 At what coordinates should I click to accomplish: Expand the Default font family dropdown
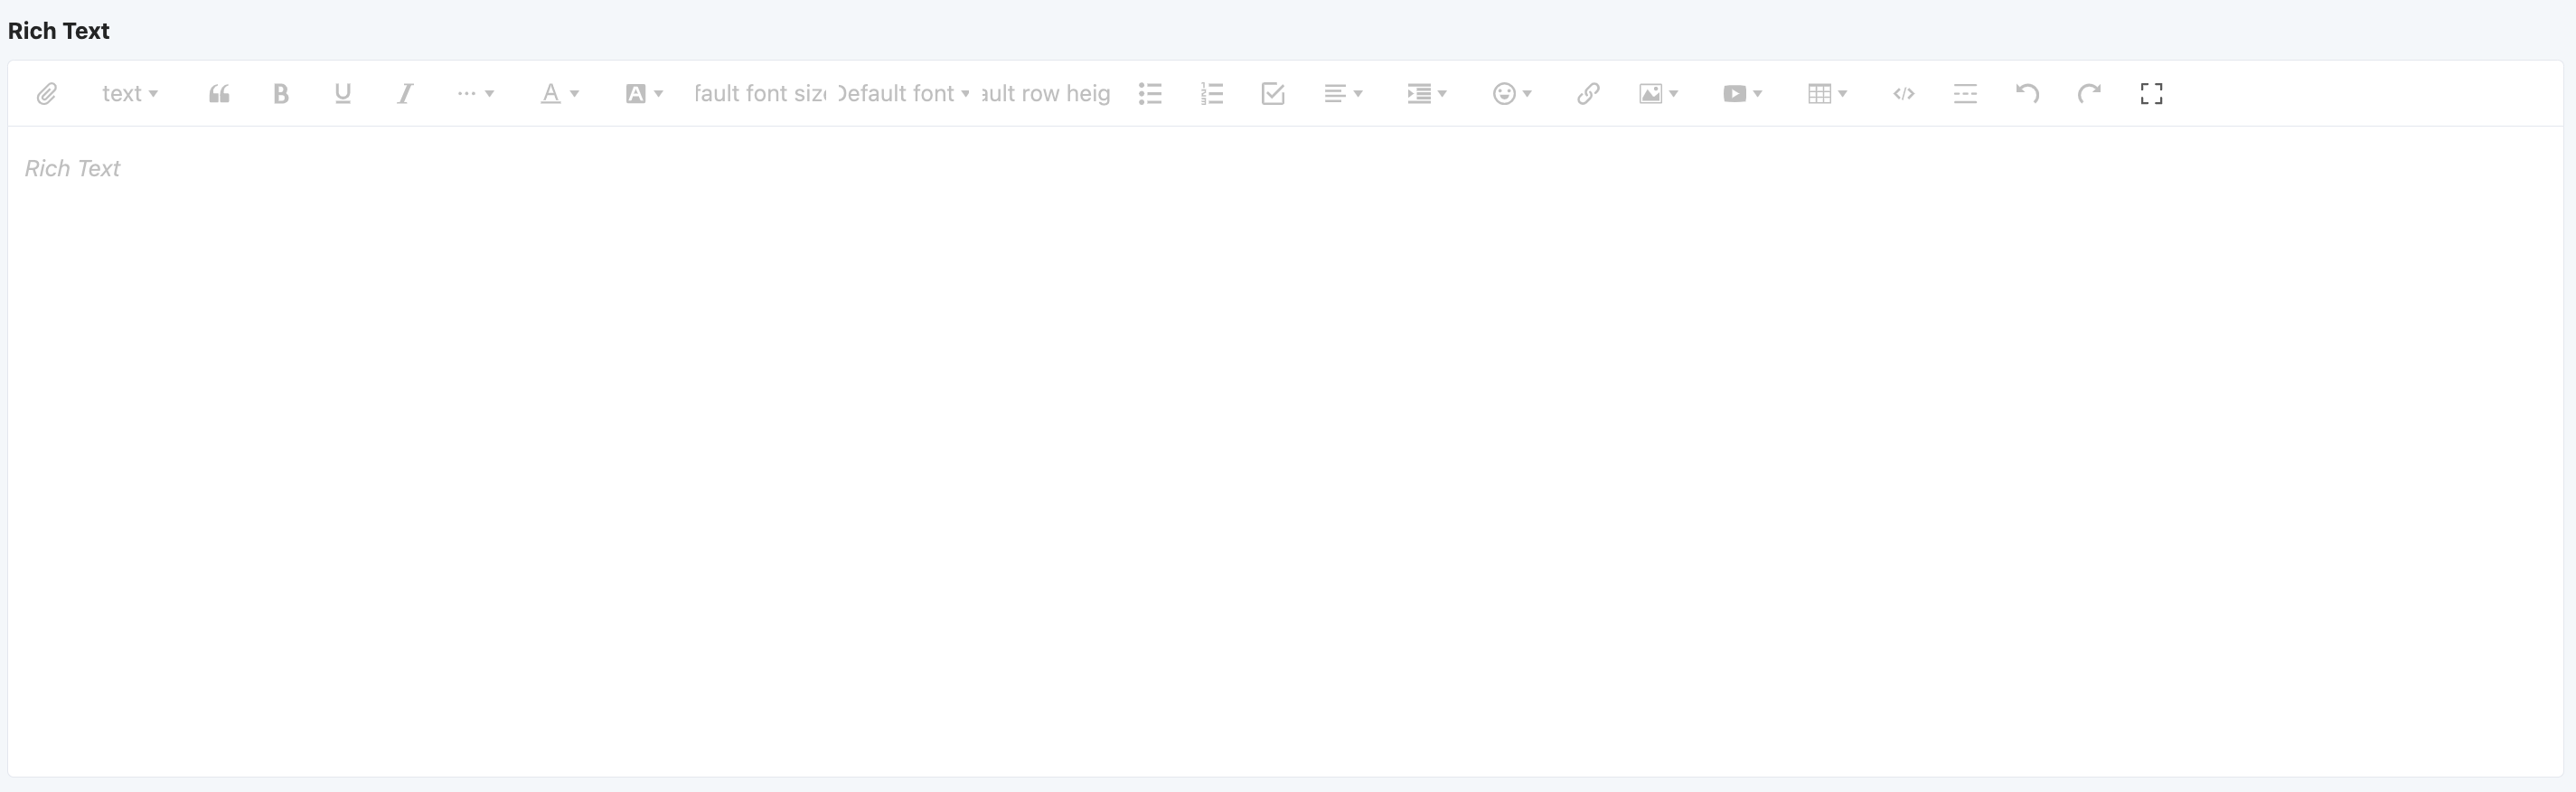pos(903,94)
